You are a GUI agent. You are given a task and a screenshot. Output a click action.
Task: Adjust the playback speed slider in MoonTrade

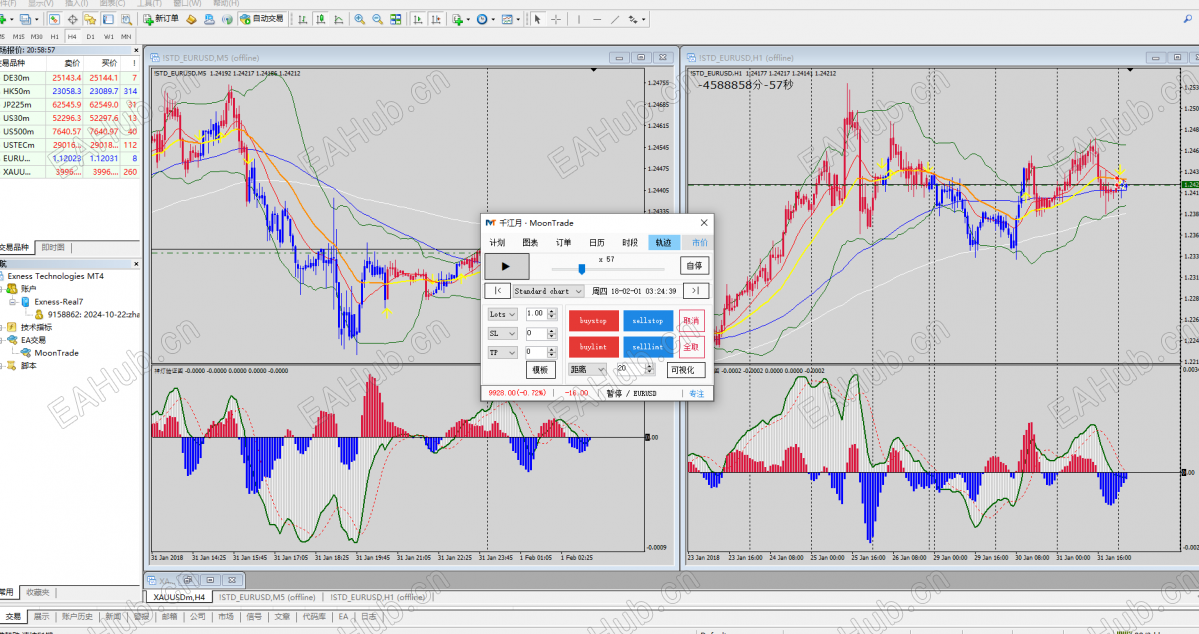(x=582, y=269)
